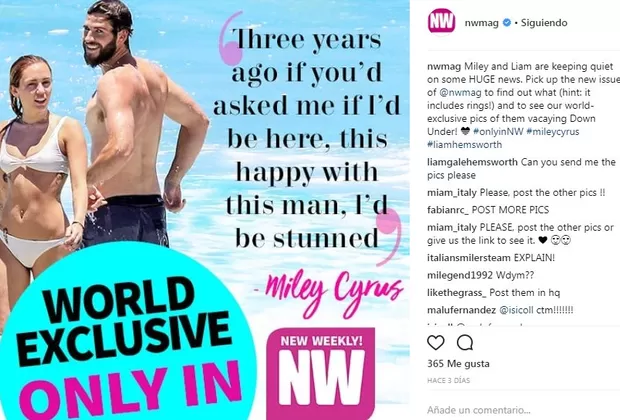Open comments with the speech bubble icon
The height and width of the screenshot is (420, 620).
coord(465,342)
